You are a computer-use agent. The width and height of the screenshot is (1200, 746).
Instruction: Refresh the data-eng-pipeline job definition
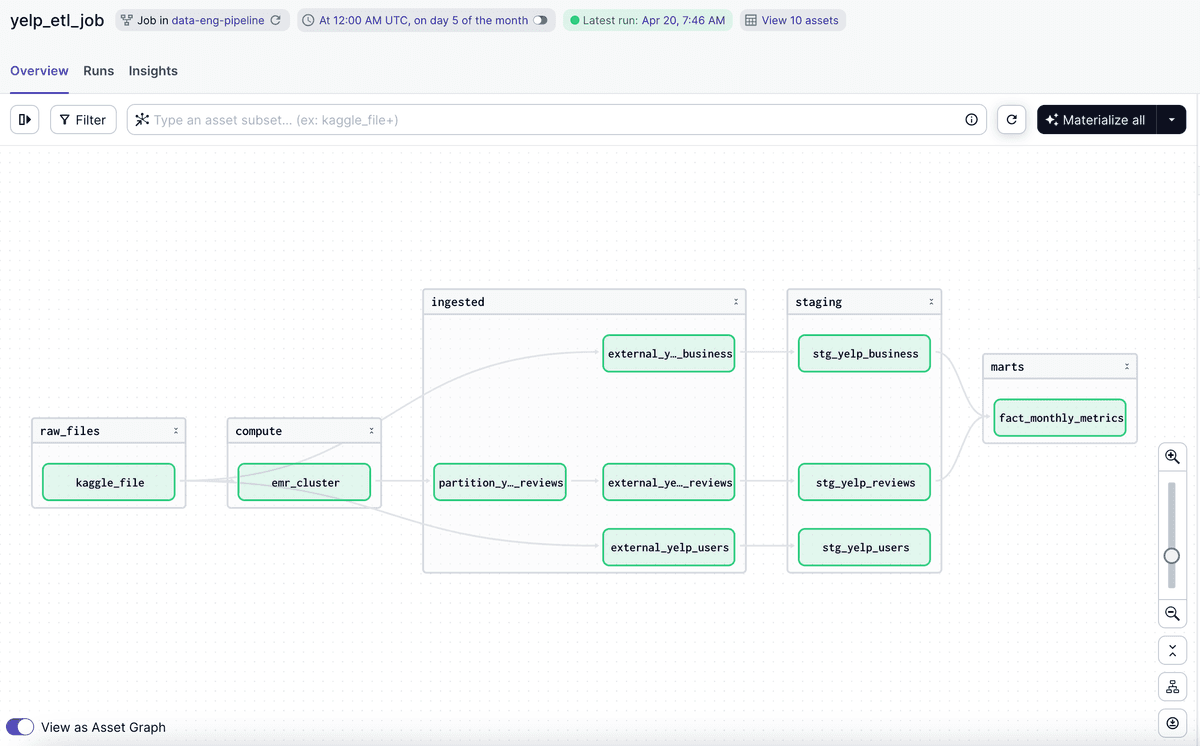(277, 19)
